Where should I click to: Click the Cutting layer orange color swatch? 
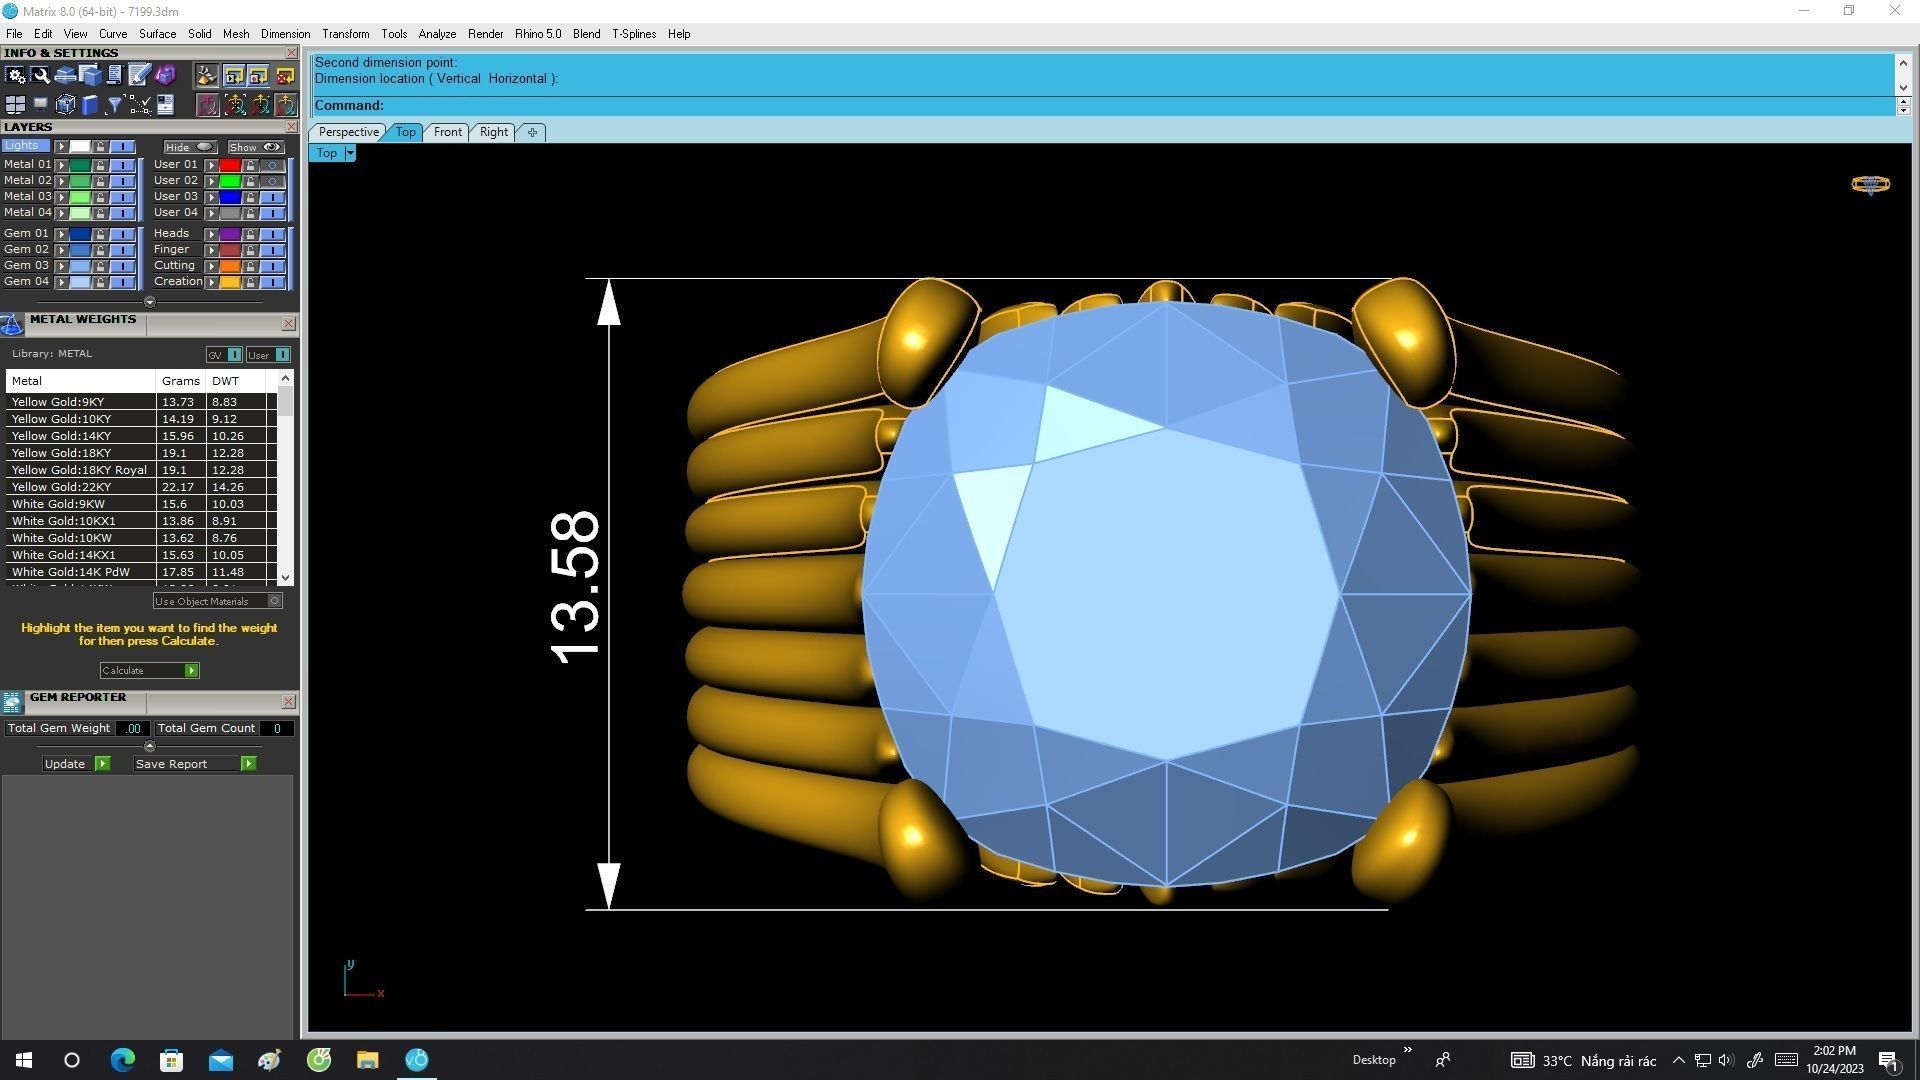[x=230, y=266]
